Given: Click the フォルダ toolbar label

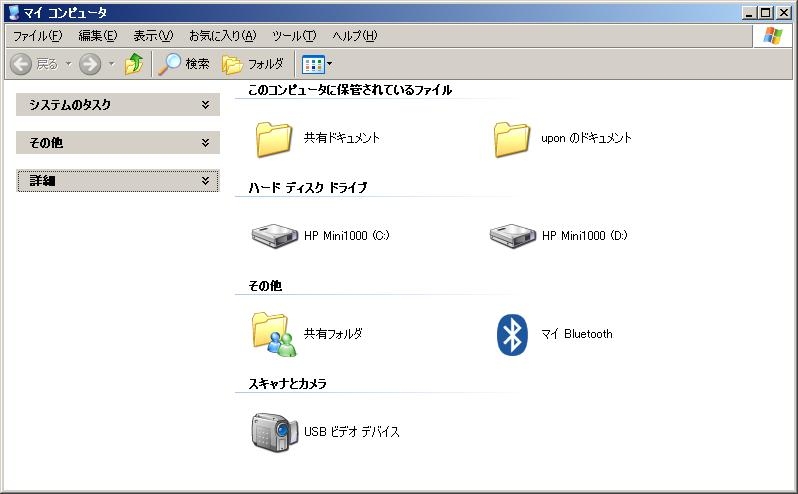Looking at the screenshot, I should [x=265, y=64].
